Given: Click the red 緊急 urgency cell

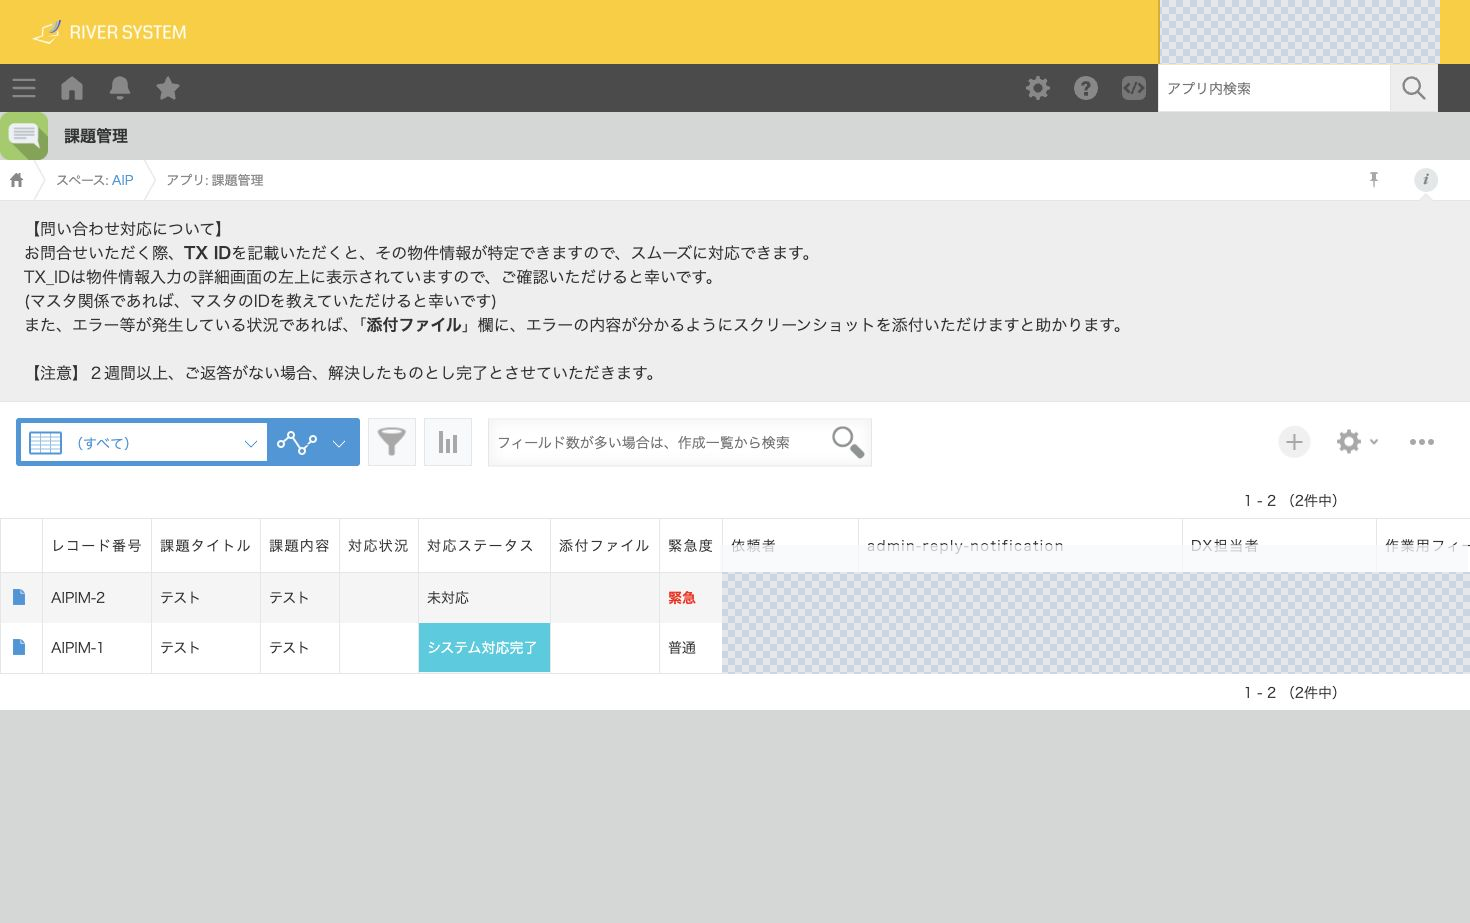Looking at the screenshot, I should pos(691,598).
